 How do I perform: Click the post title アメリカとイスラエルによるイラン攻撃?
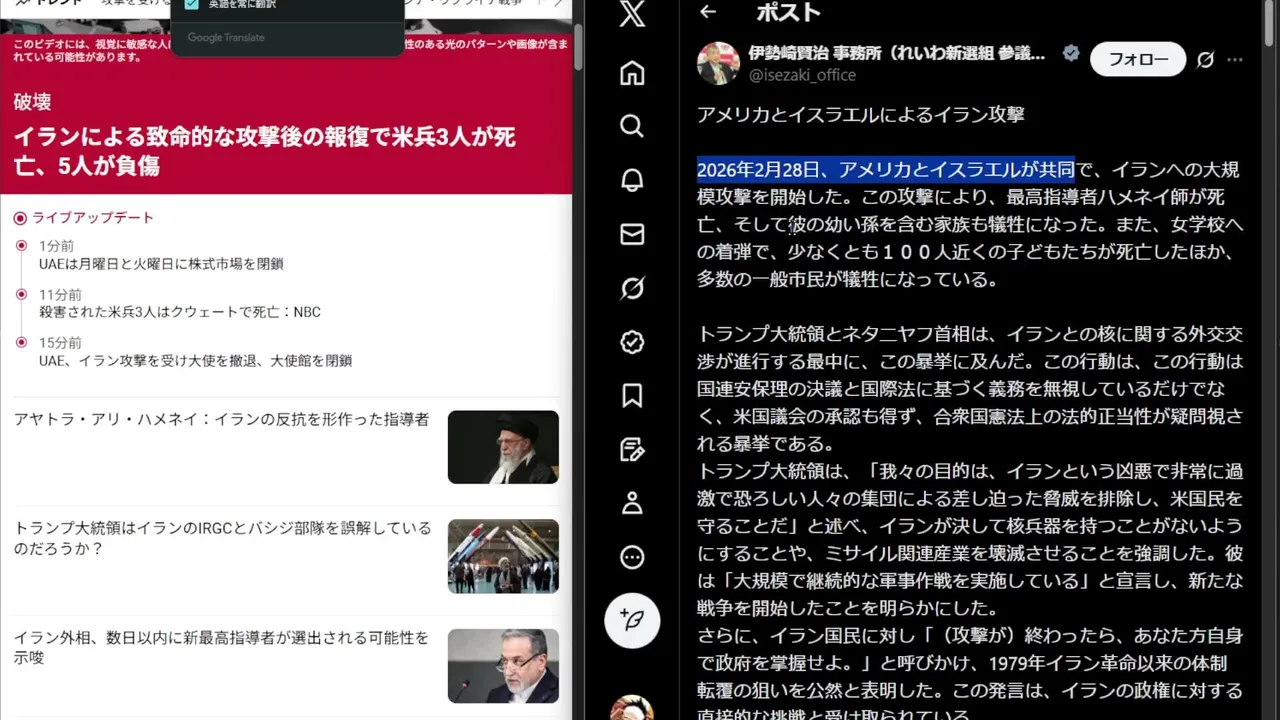861,114
